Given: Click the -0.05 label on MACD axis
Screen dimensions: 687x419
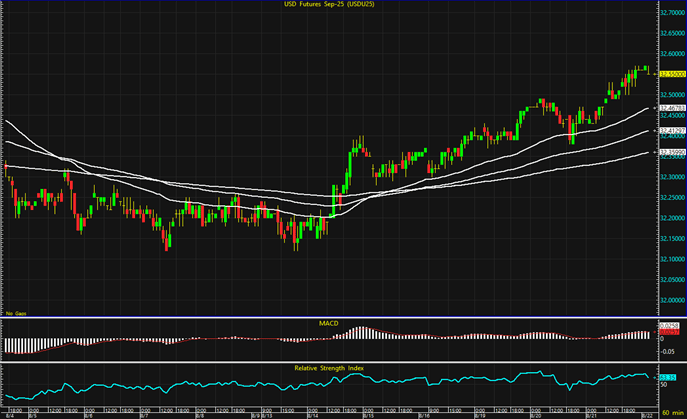Looking at the screenshot, I should (x=667, y=352).
